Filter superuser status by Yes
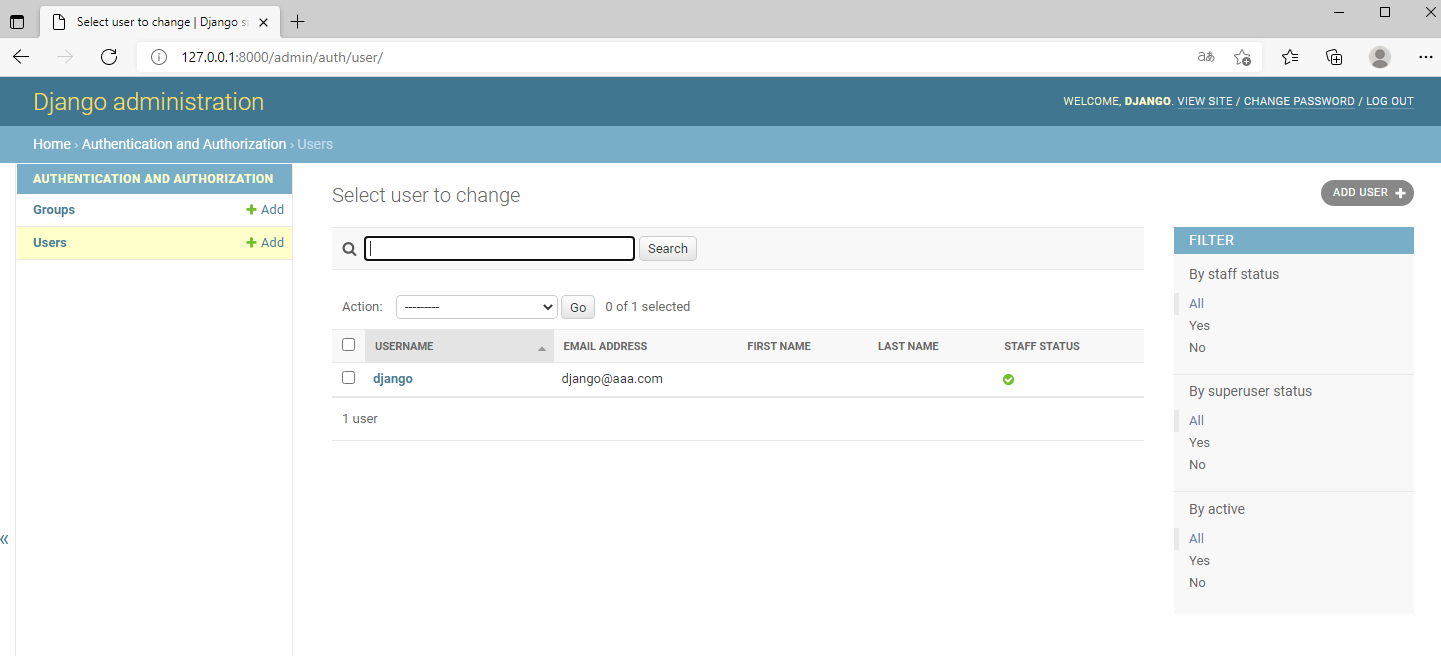1441x656 pixels. (1199, 443)
